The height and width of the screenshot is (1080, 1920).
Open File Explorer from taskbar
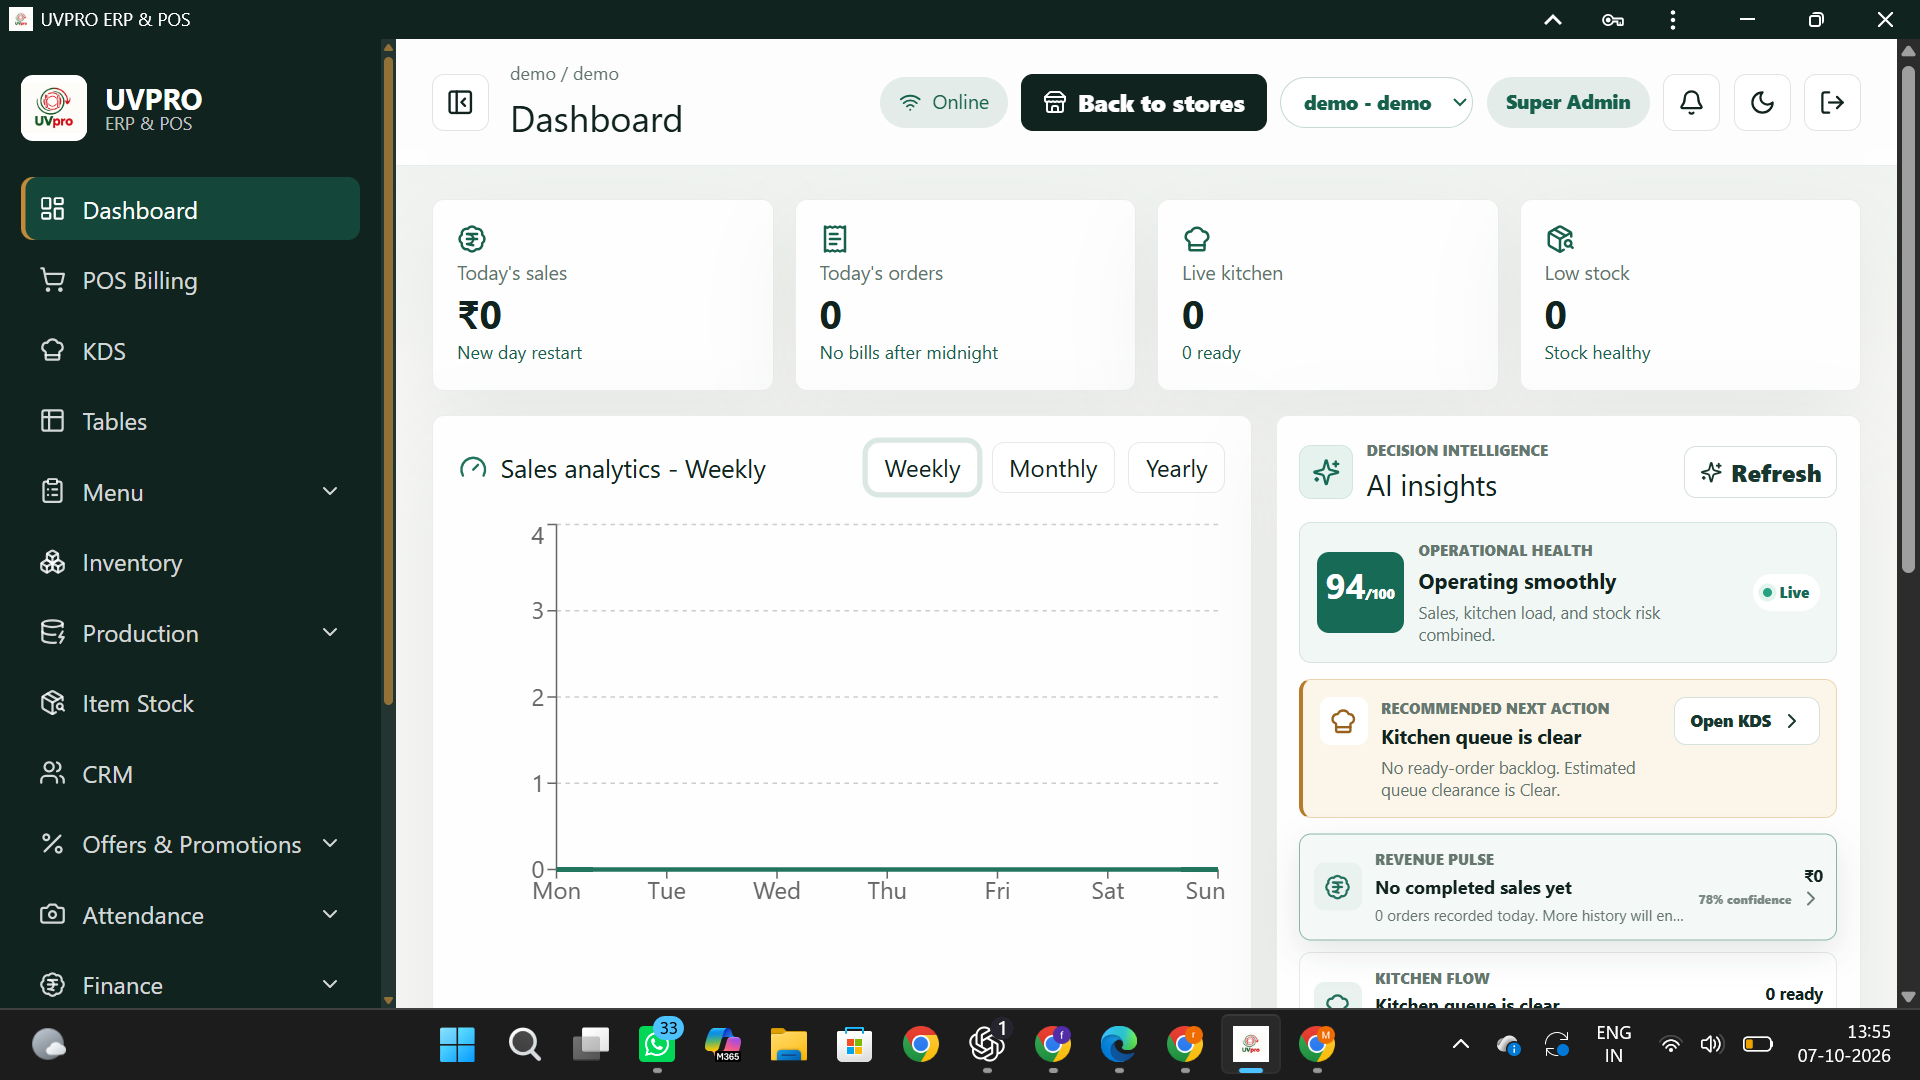(788, 1045)
